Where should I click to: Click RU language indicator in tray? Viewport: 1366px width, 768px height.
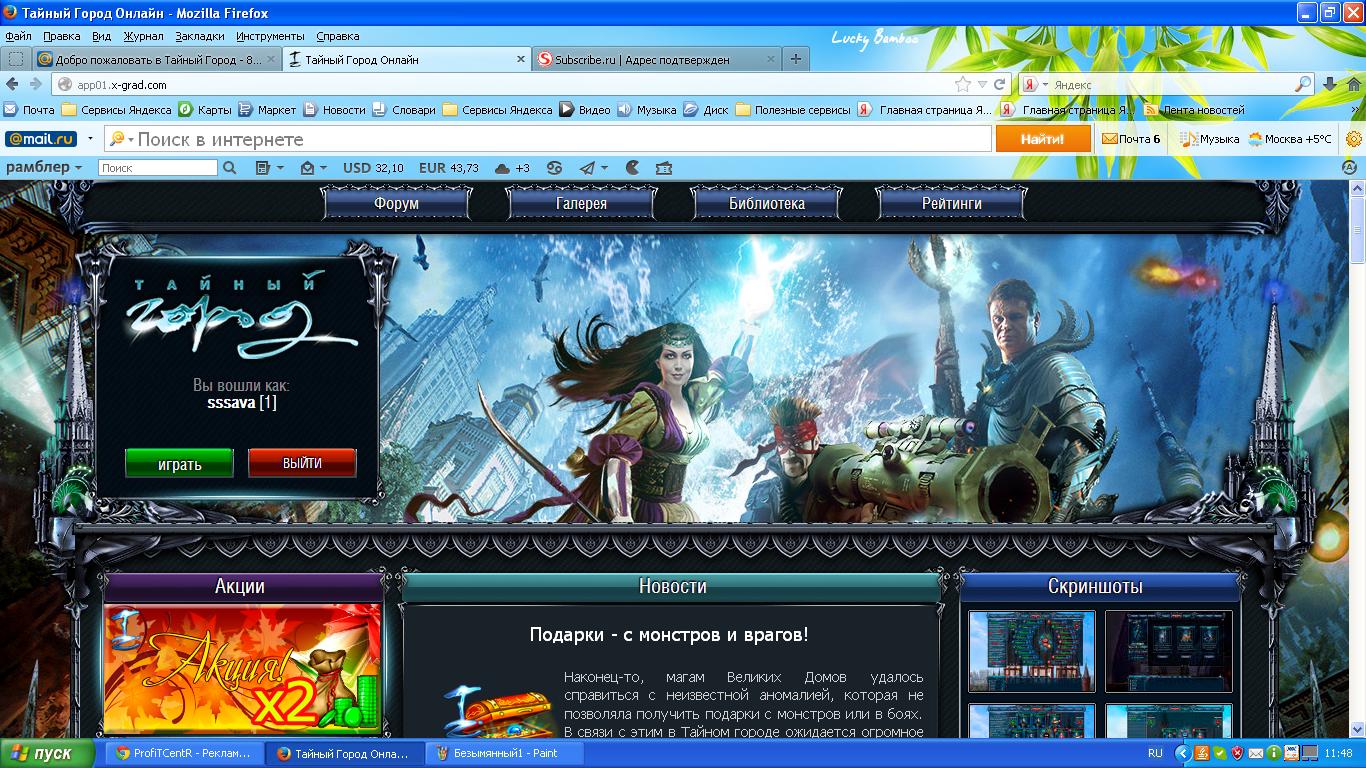pyautogui.click(x=1155, y=753)
